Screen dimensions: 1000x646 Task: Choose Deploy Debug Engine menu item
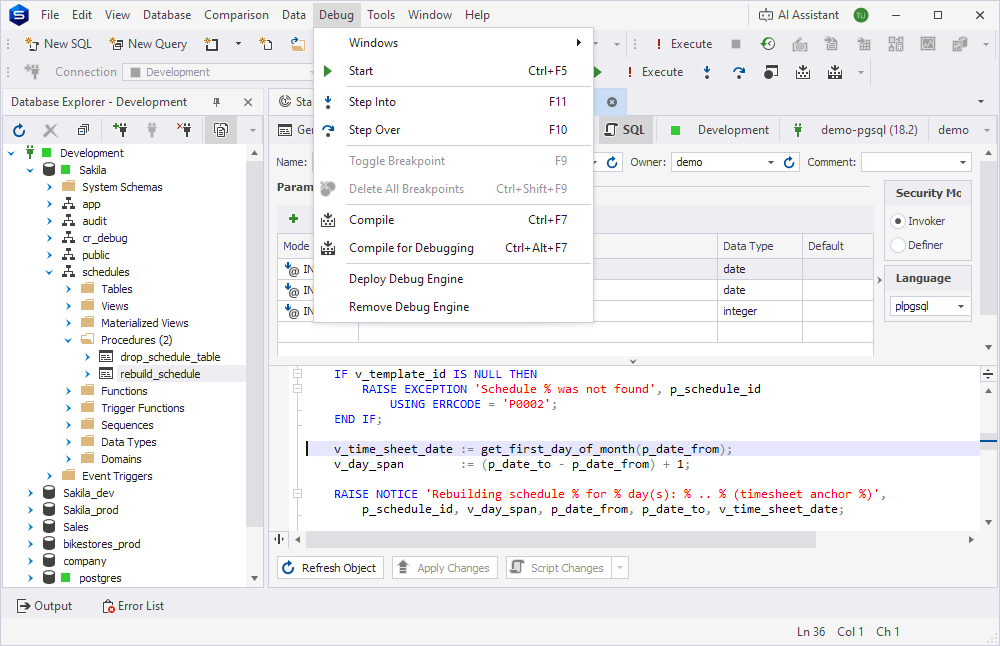coord(454,279)
